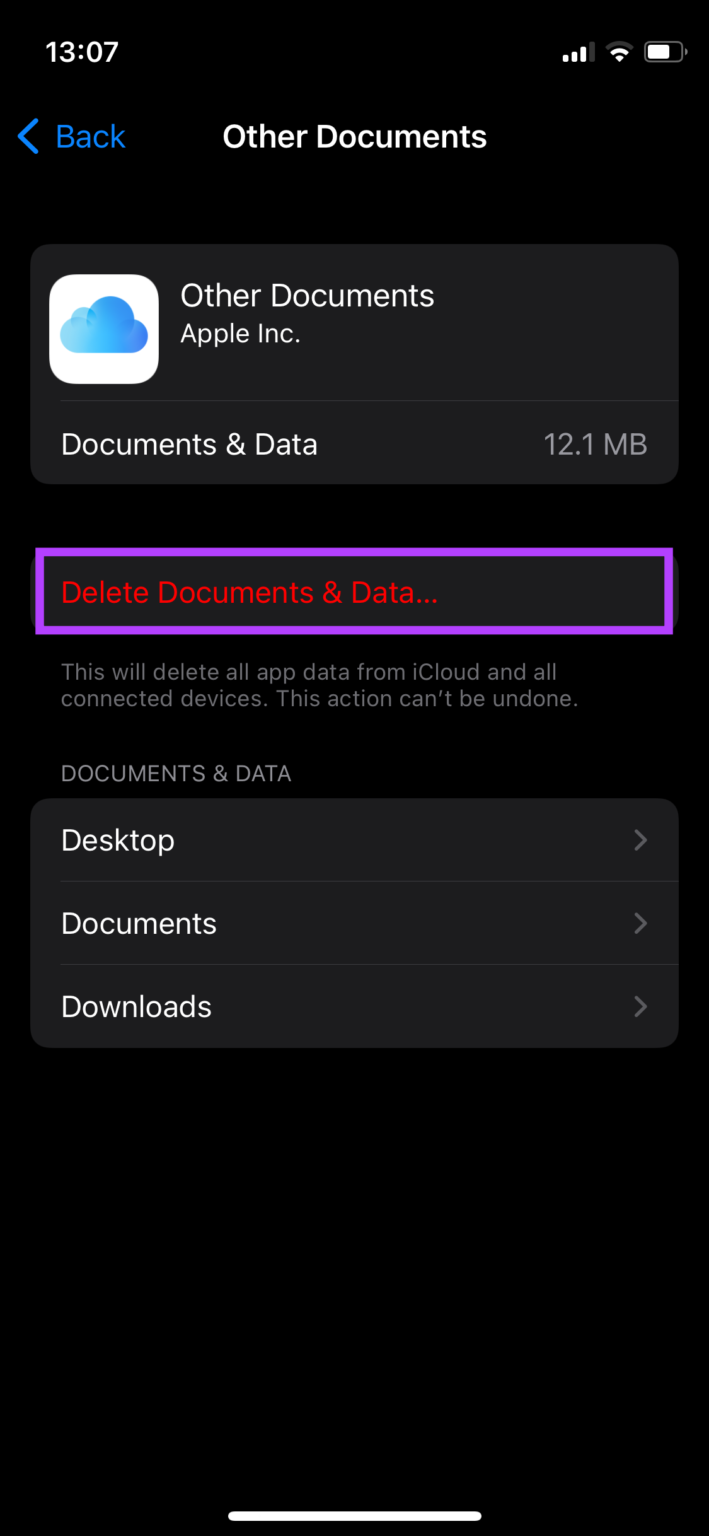
Task: Tap the home indicator bar
Action: point(355,1514)
